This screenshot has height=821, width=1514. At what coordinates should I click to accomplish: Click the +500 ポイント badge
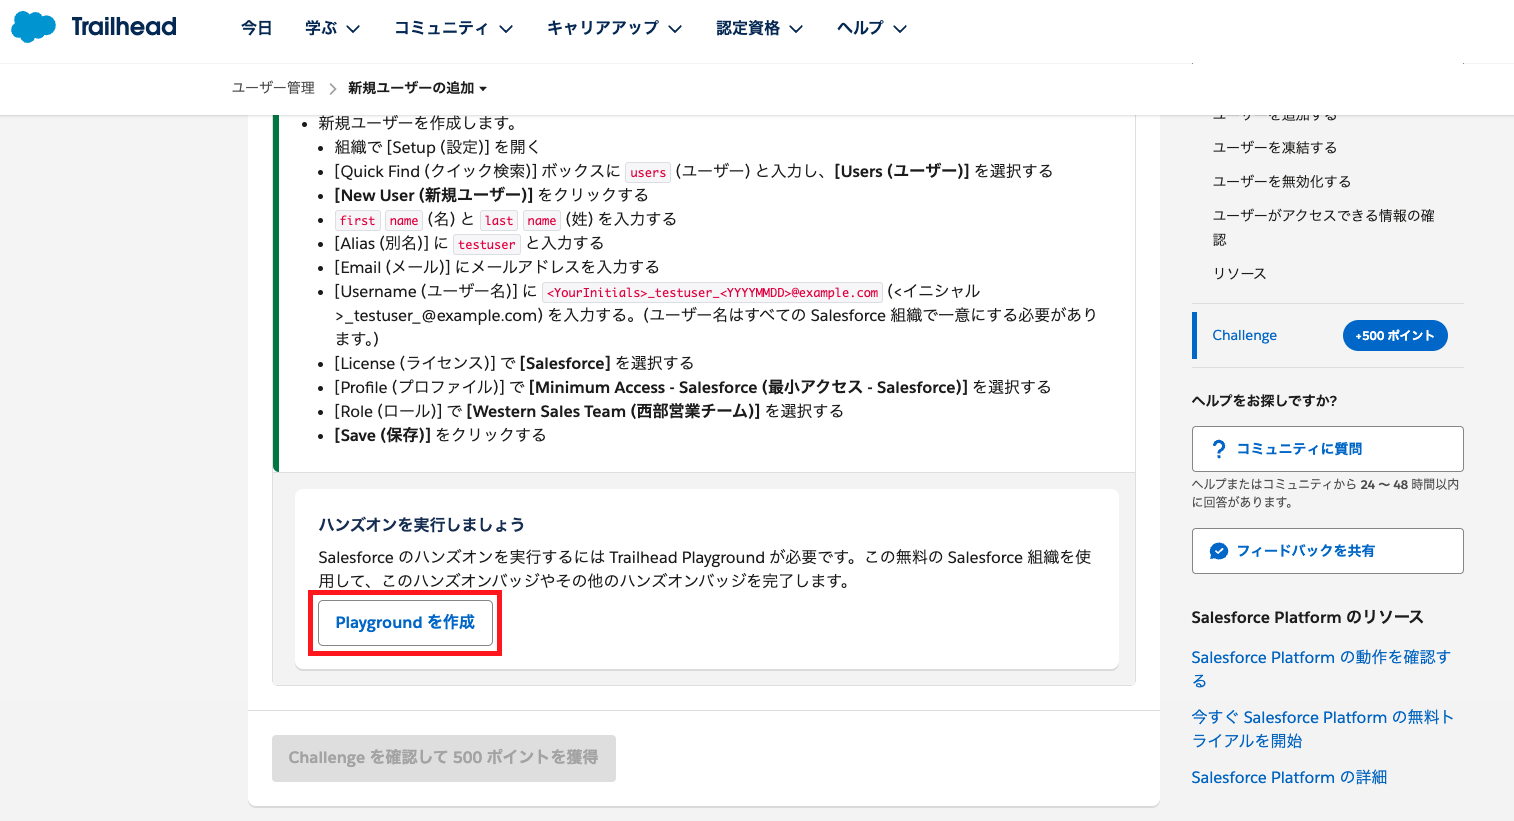[1394, 336]
